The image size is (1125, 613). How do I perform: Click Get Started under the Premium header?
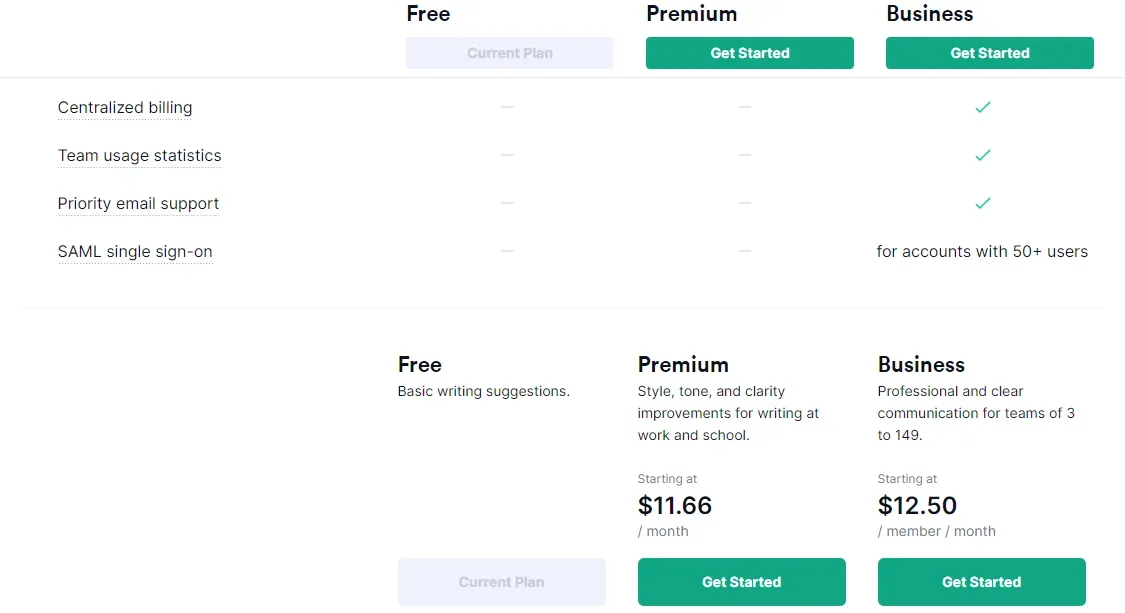[x=749, y=52]
